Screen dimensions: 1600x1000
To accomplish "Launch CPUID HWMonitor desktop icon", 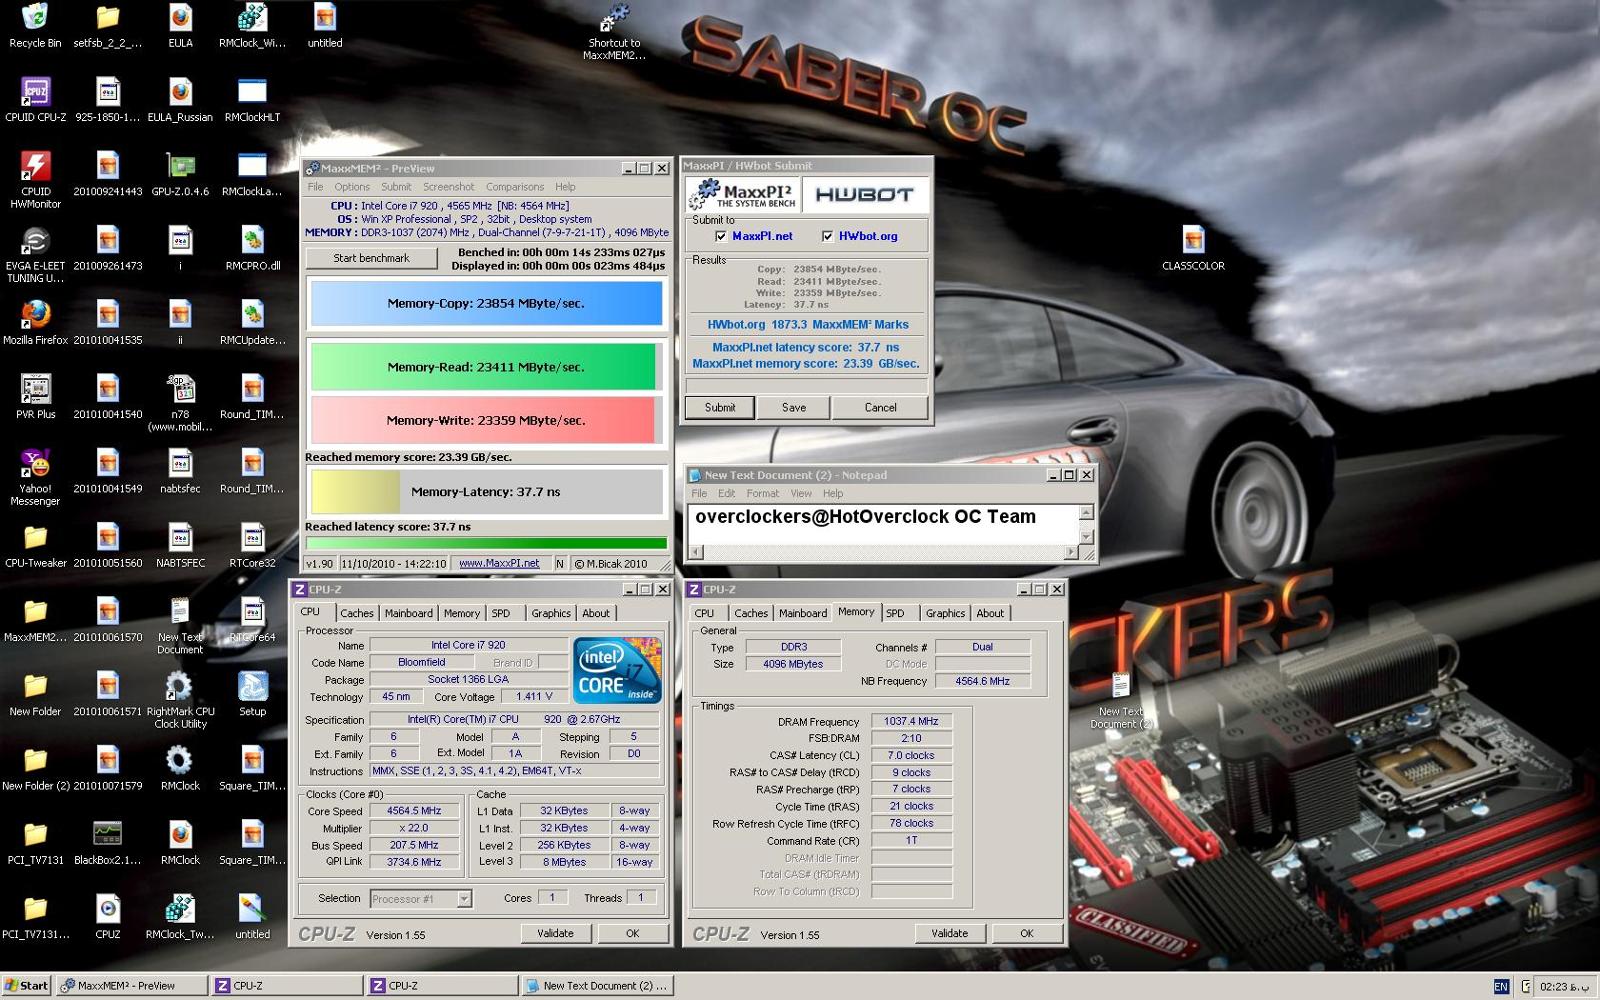I will click(35, 180).
